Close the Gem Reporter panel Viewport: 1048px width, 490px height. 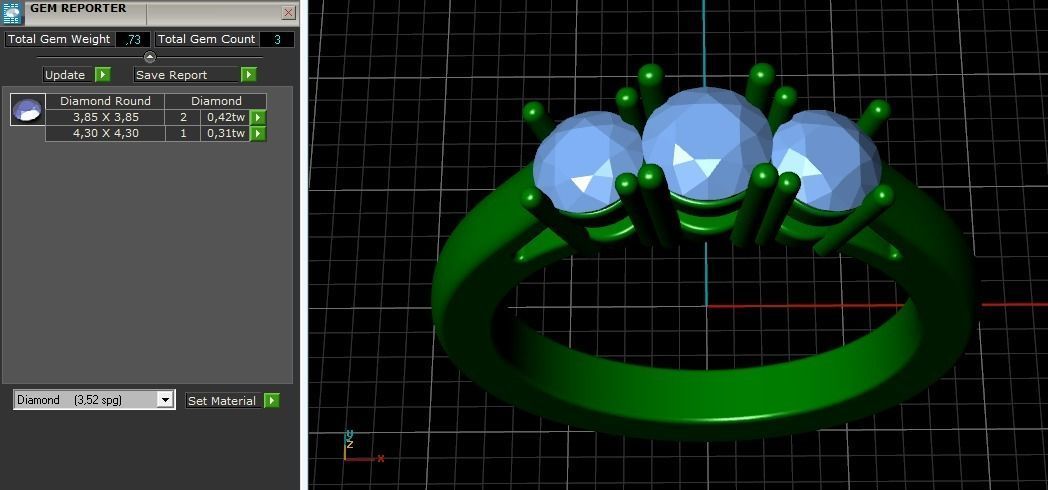289,13
